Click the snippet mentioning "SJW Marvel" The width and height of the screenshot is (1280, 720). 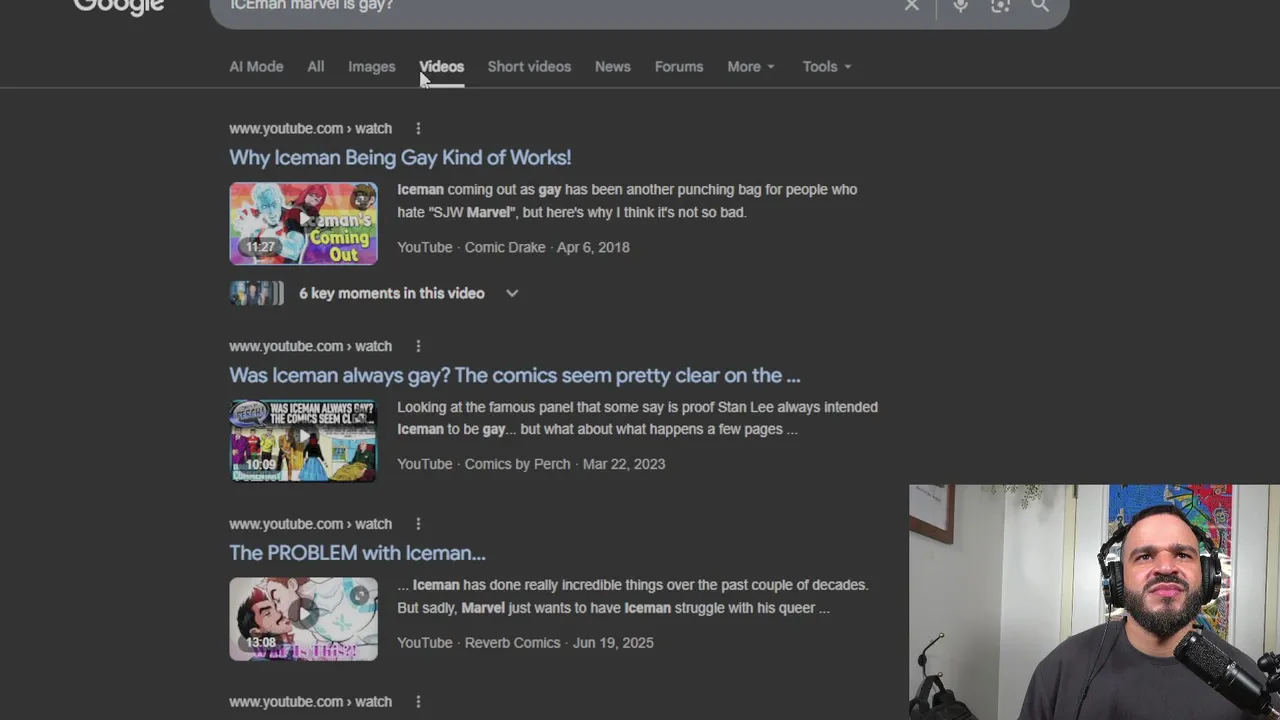pos(627,201)
